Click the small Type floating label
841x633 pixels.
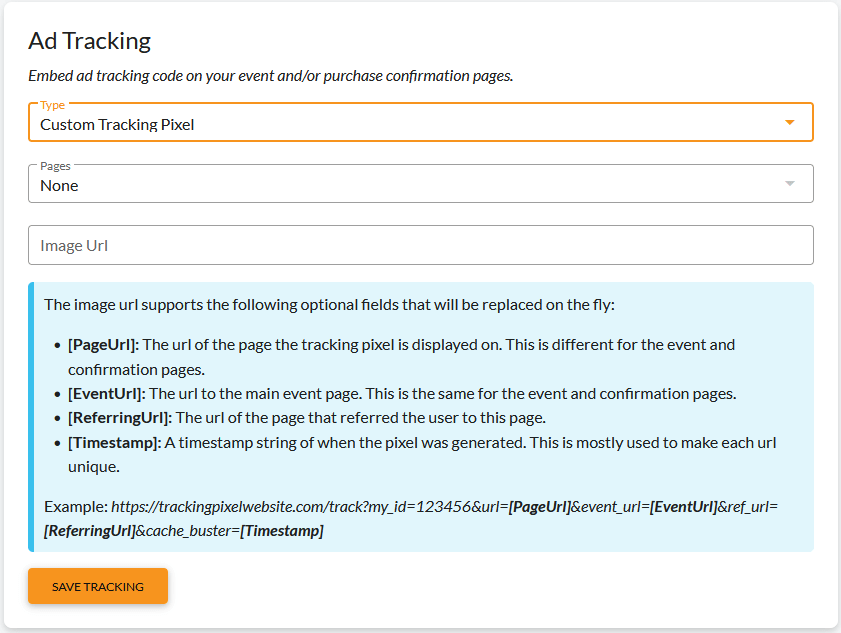[53, 105]
